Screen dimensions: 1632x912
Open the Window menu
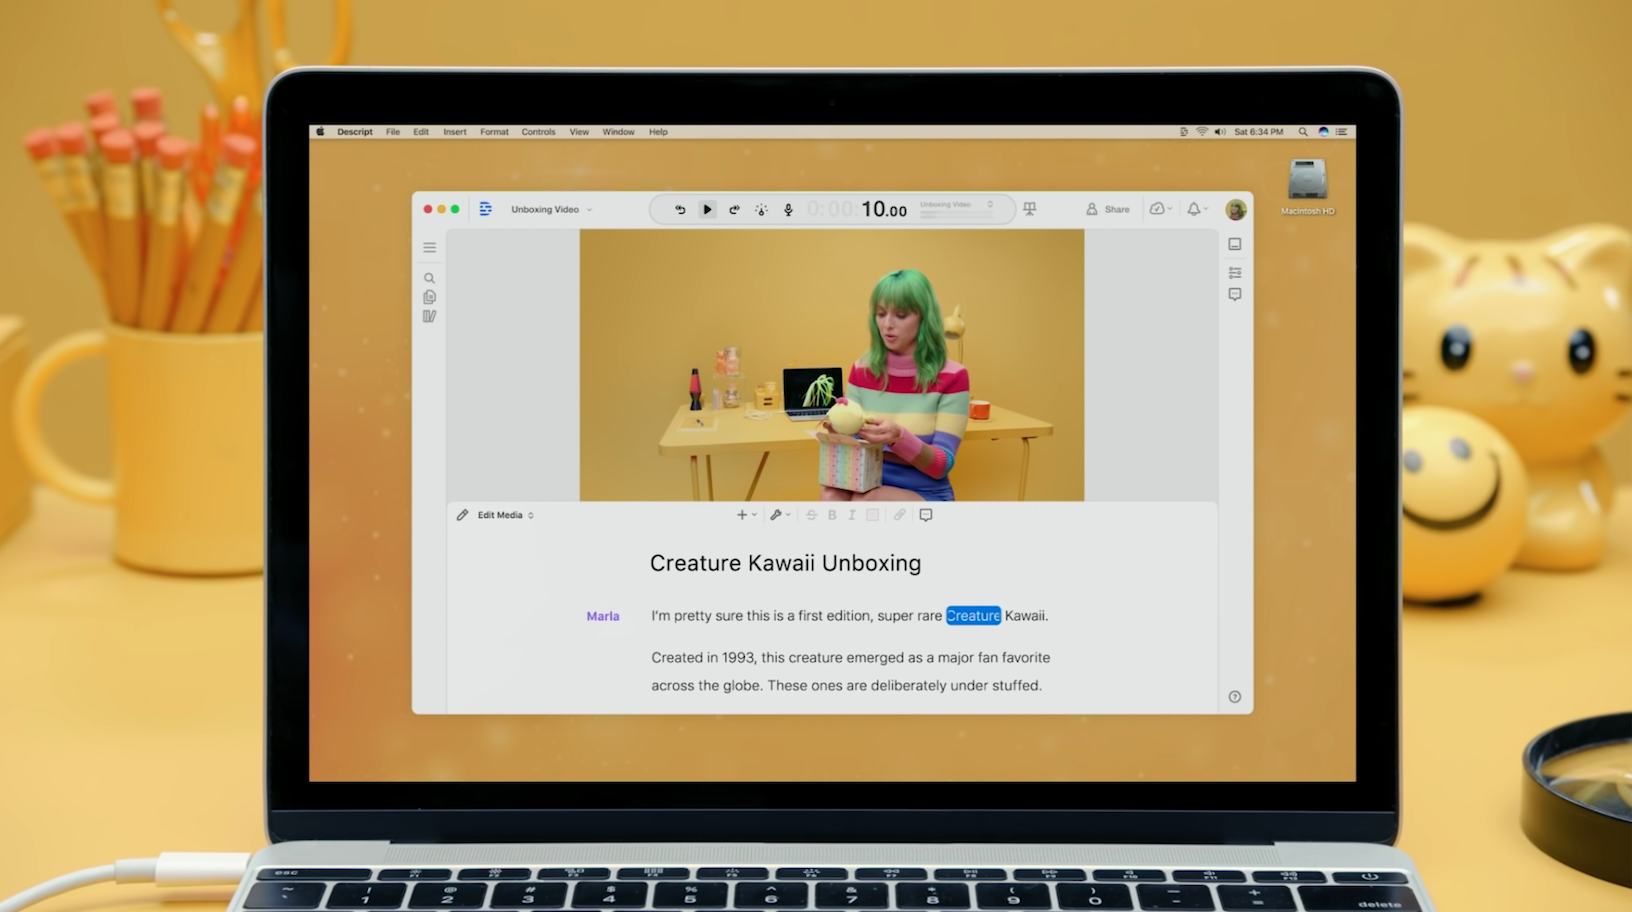618,132
